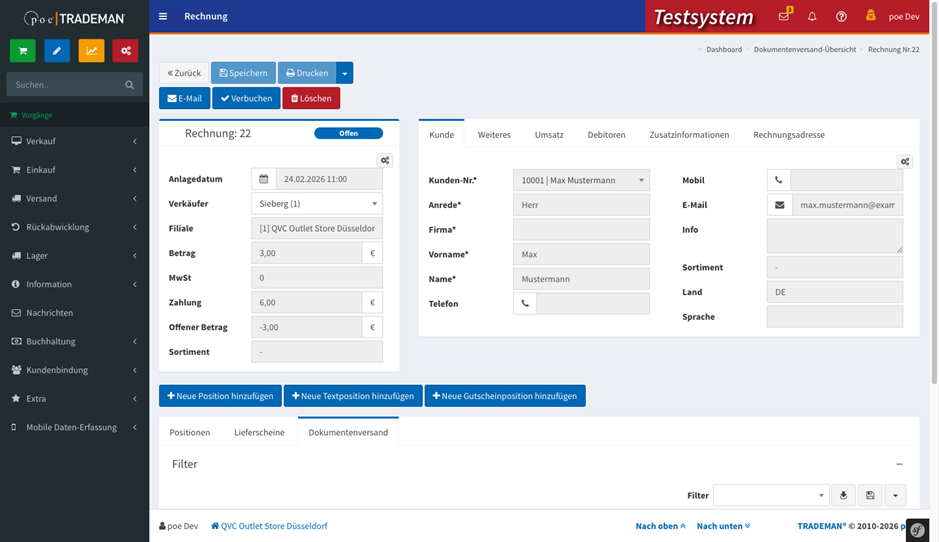Image resolution: width=939 pixels, height=542 pixels.
Task: Open the orange chart statistics quick button
Action: click(x=92, y=51)
